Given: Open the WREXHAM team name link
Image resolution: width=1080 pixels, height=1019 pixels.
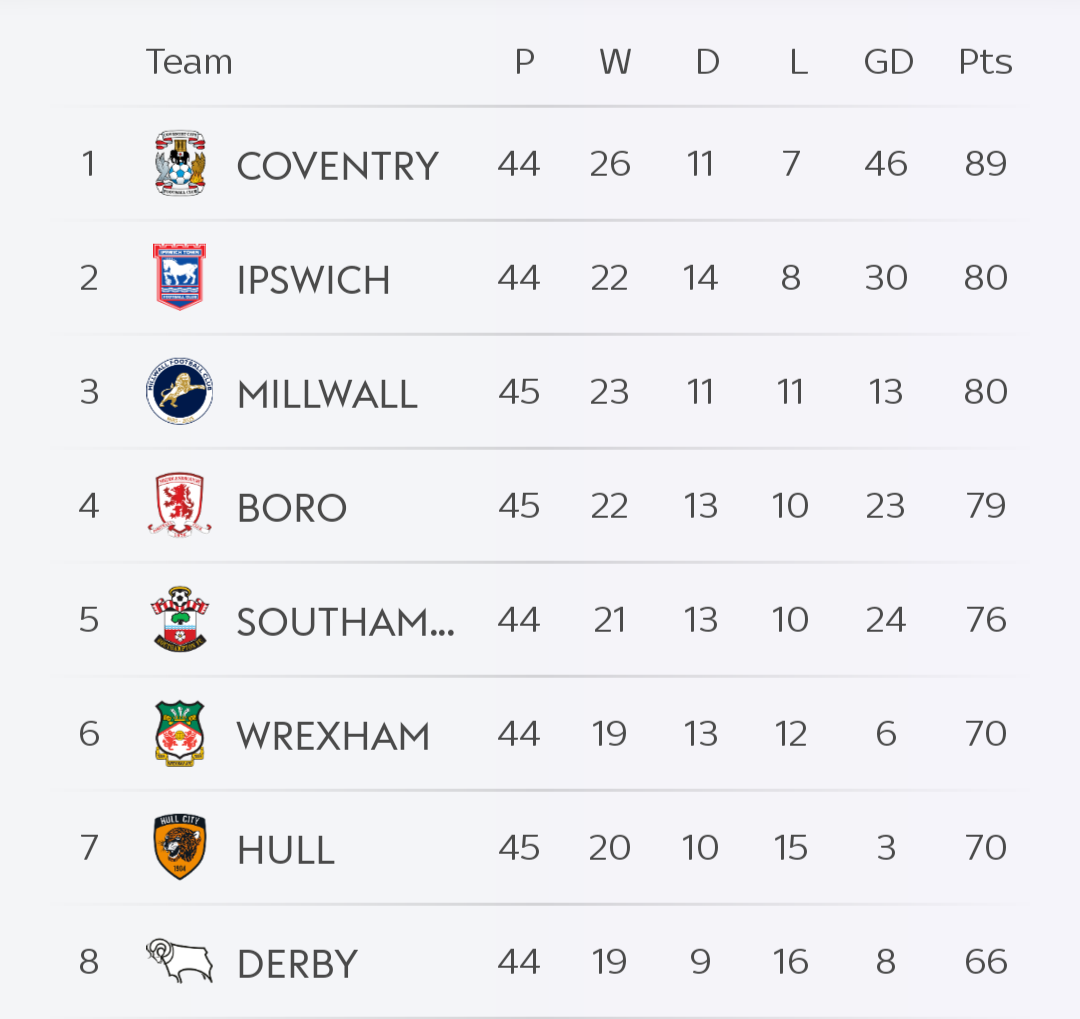Looking at the screenshot, I should pyautogui.click(x=333, y=736).
